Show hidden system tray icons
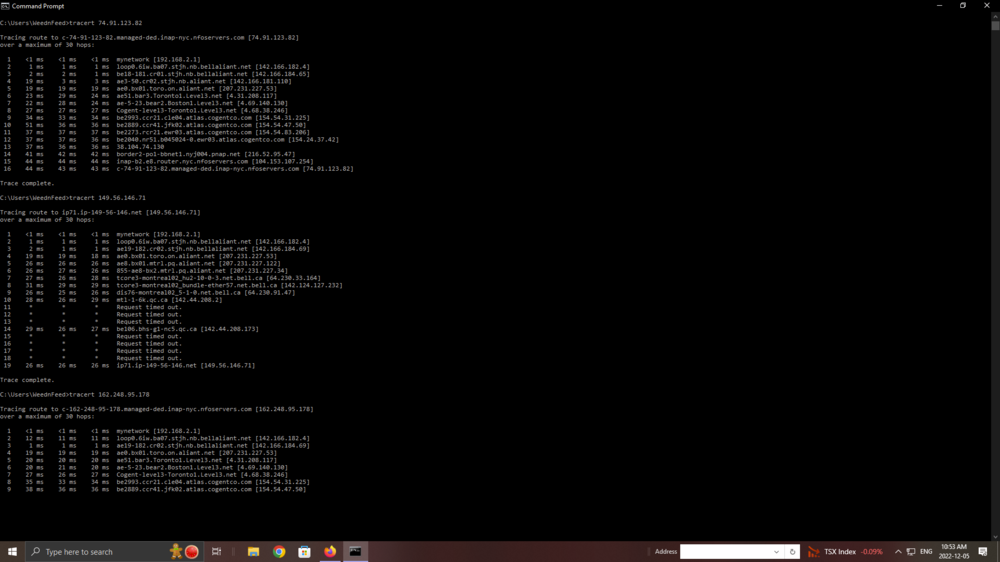 pos(898,552)
